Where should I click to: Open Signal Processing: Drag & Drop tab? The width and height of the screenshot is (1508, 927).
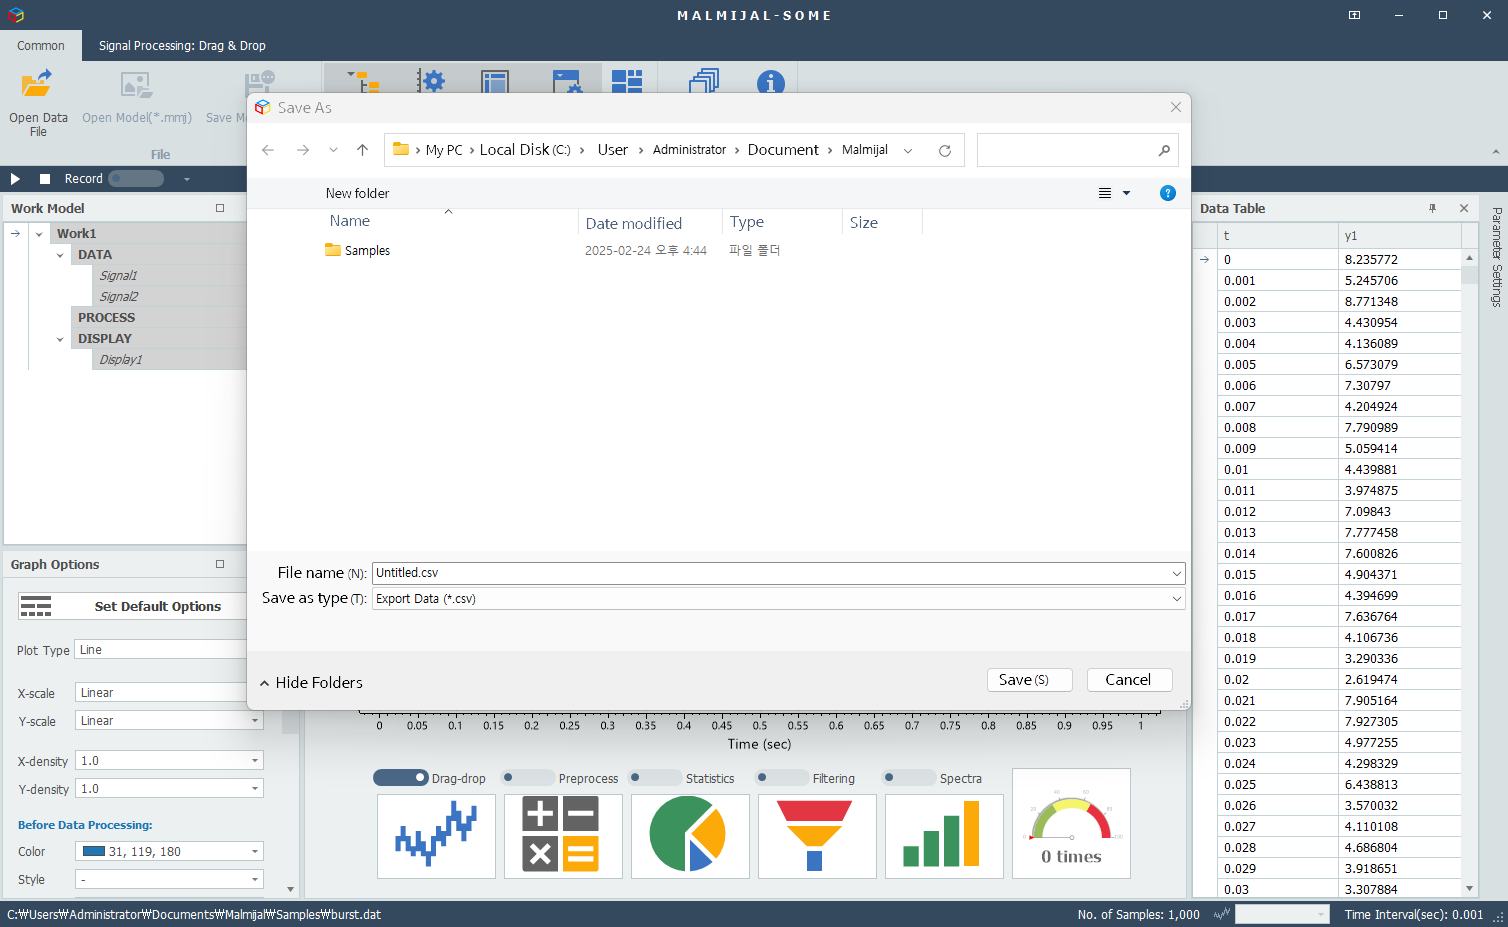click(x=182, y=46)
